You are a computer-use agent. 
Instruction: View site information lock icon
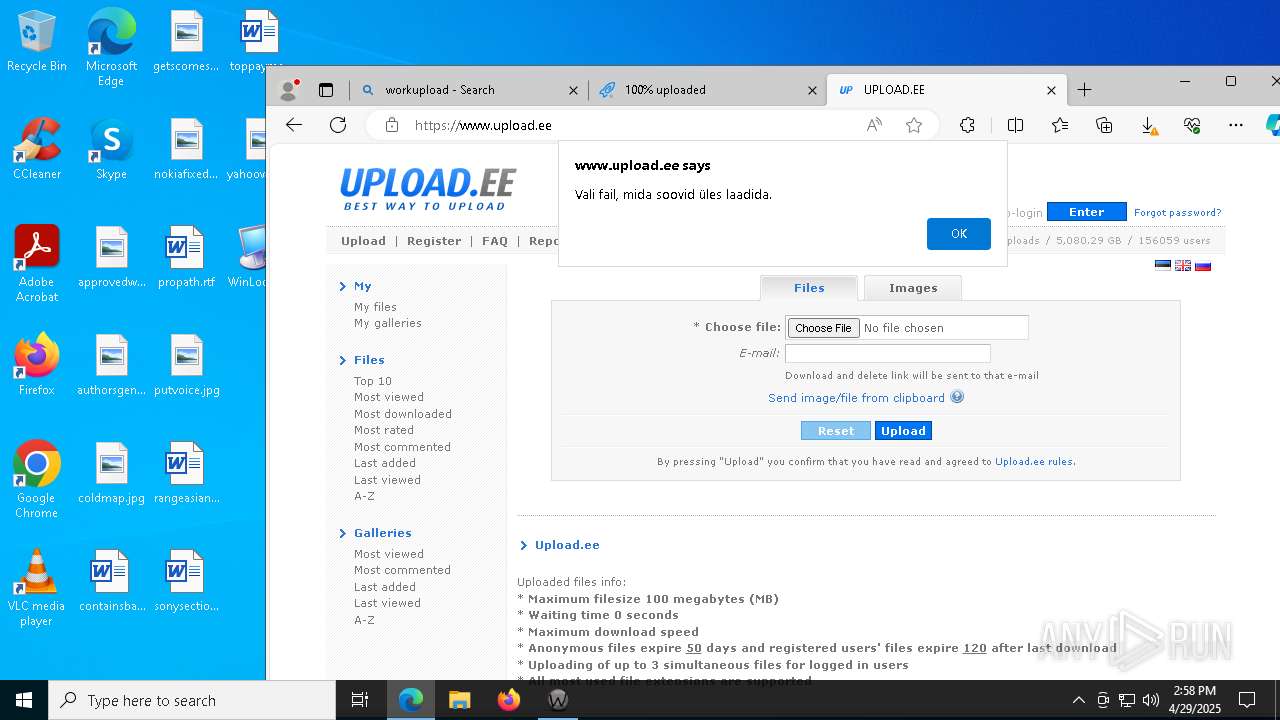click(x=392, y=125)
